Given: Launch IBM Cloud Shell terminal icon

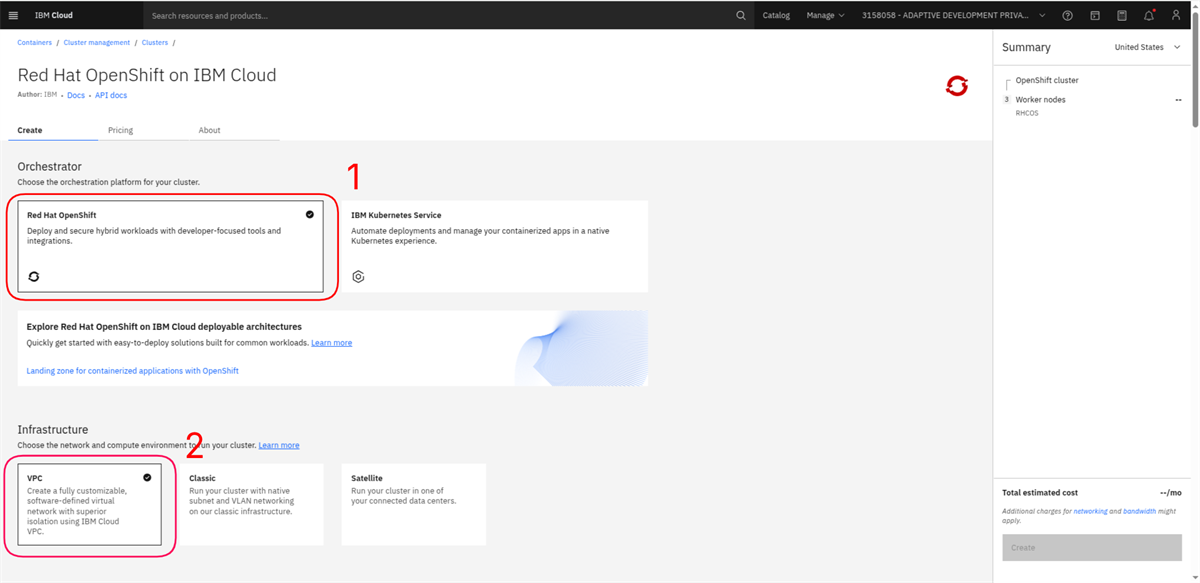Looking at the screenshot, I should click(1095, 16).
